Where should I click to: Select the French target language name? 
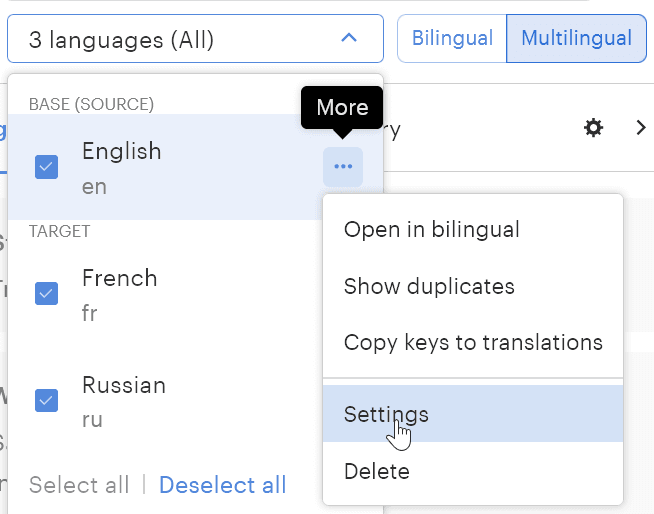coord(119,278)
